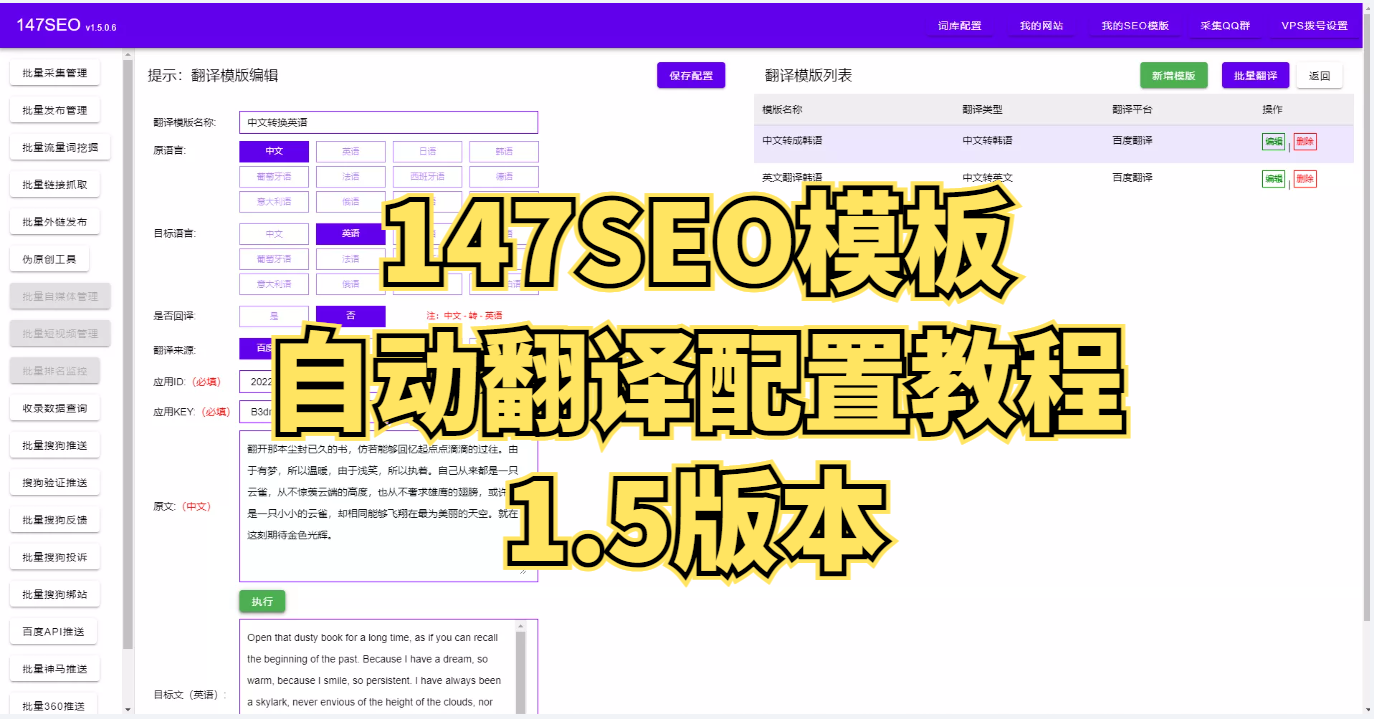The image size is (1374, 719).
Task: Open 采集QQ群 in the top bar
Action: pos(1225,26)
